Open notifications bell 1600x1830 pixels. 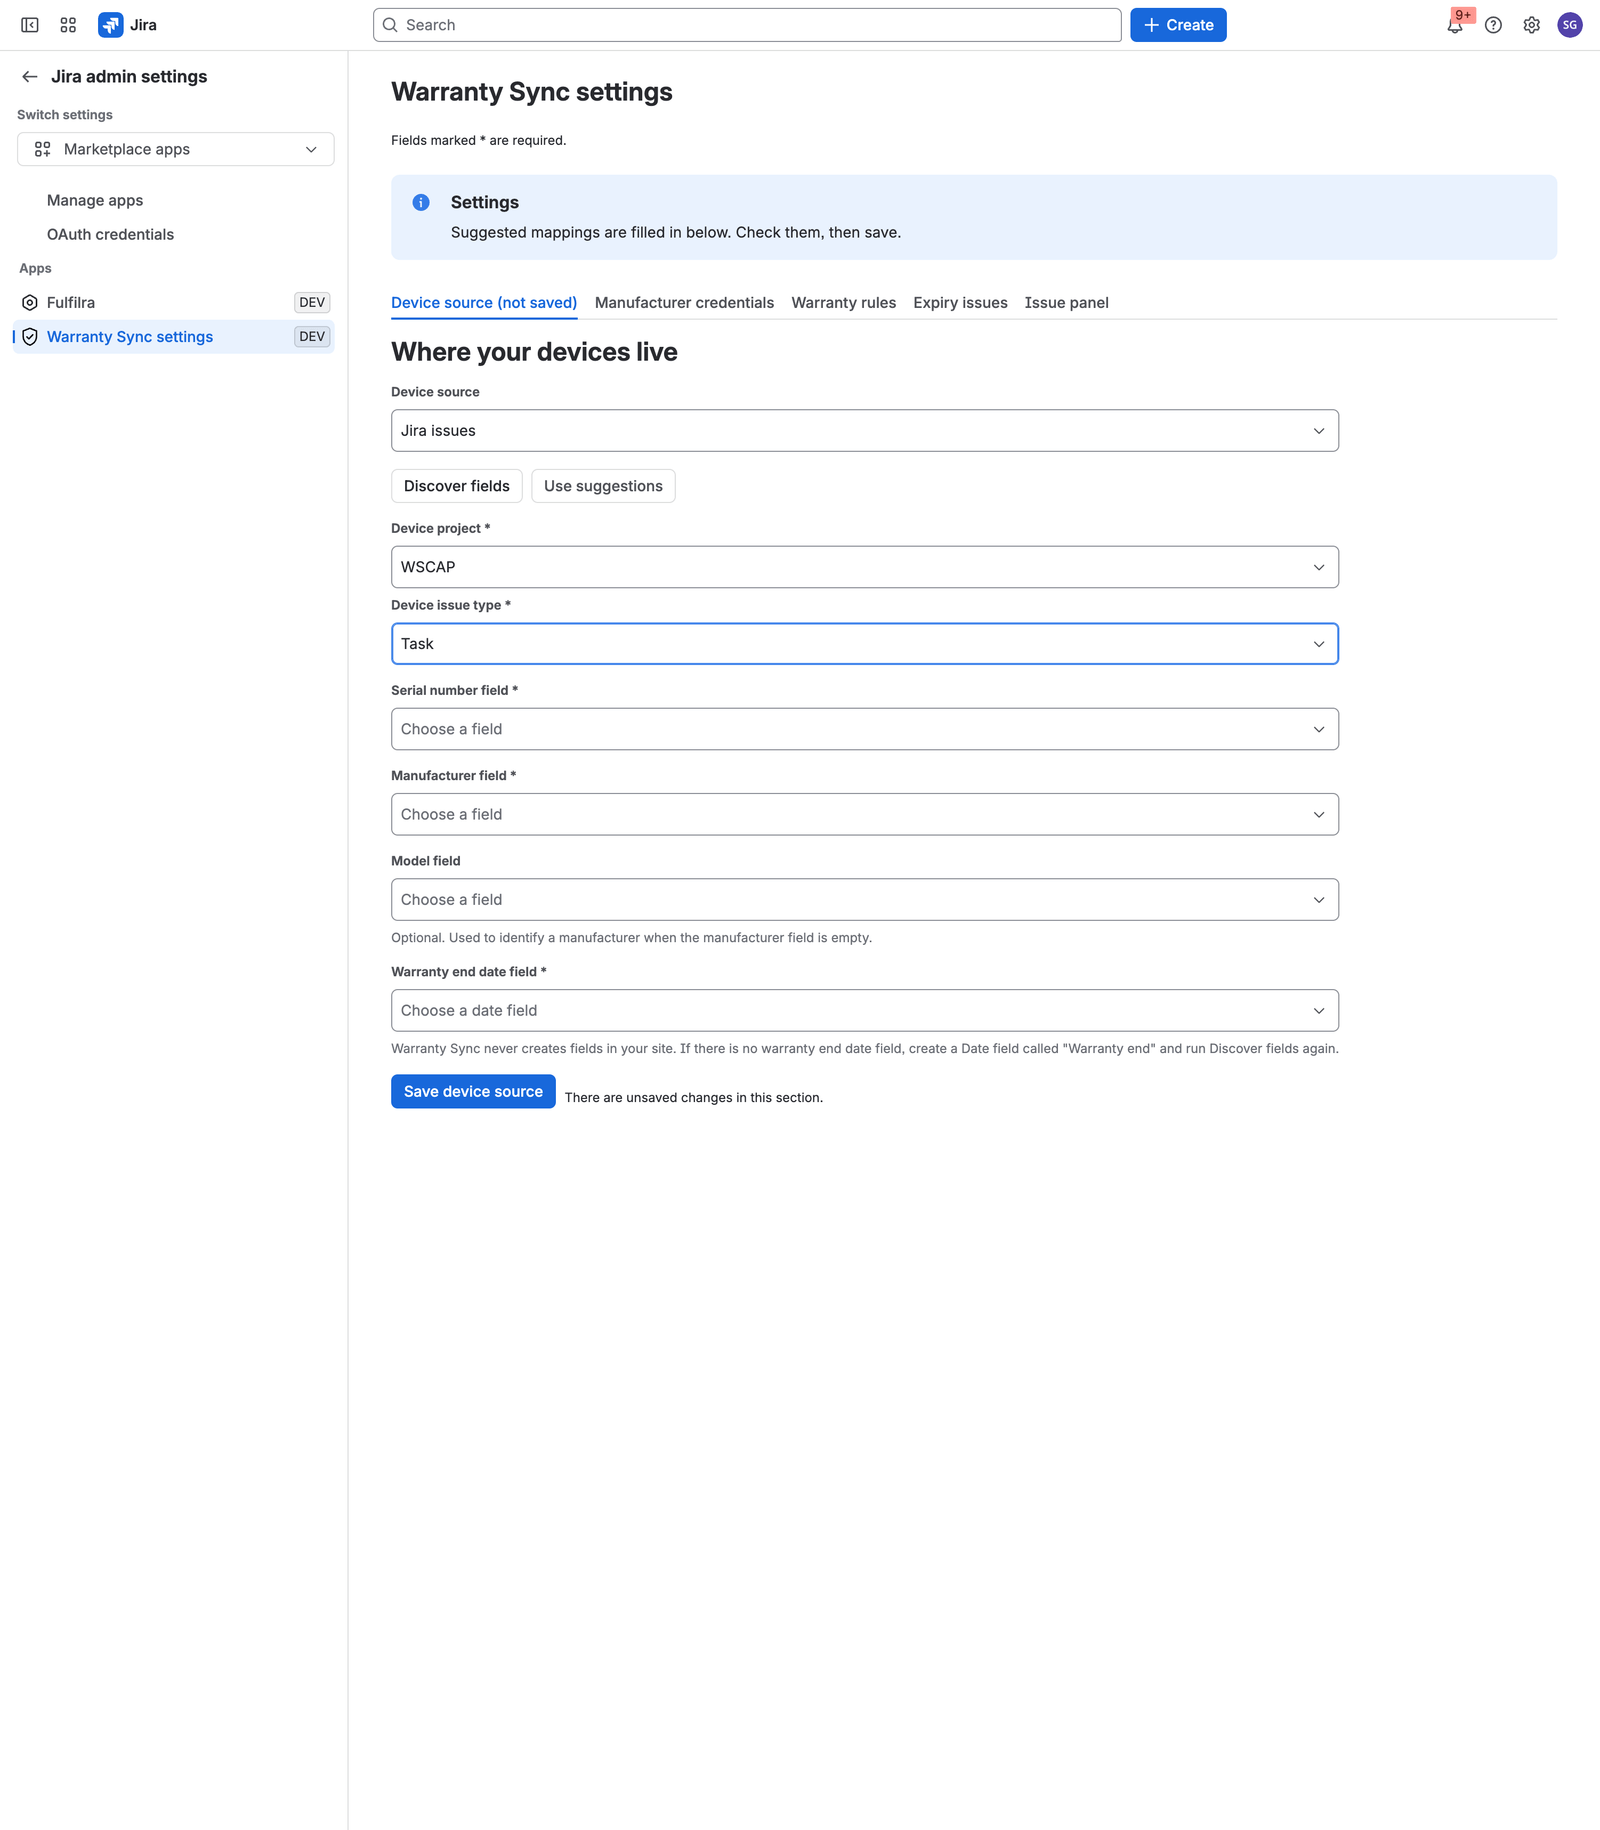[1455, 25]
